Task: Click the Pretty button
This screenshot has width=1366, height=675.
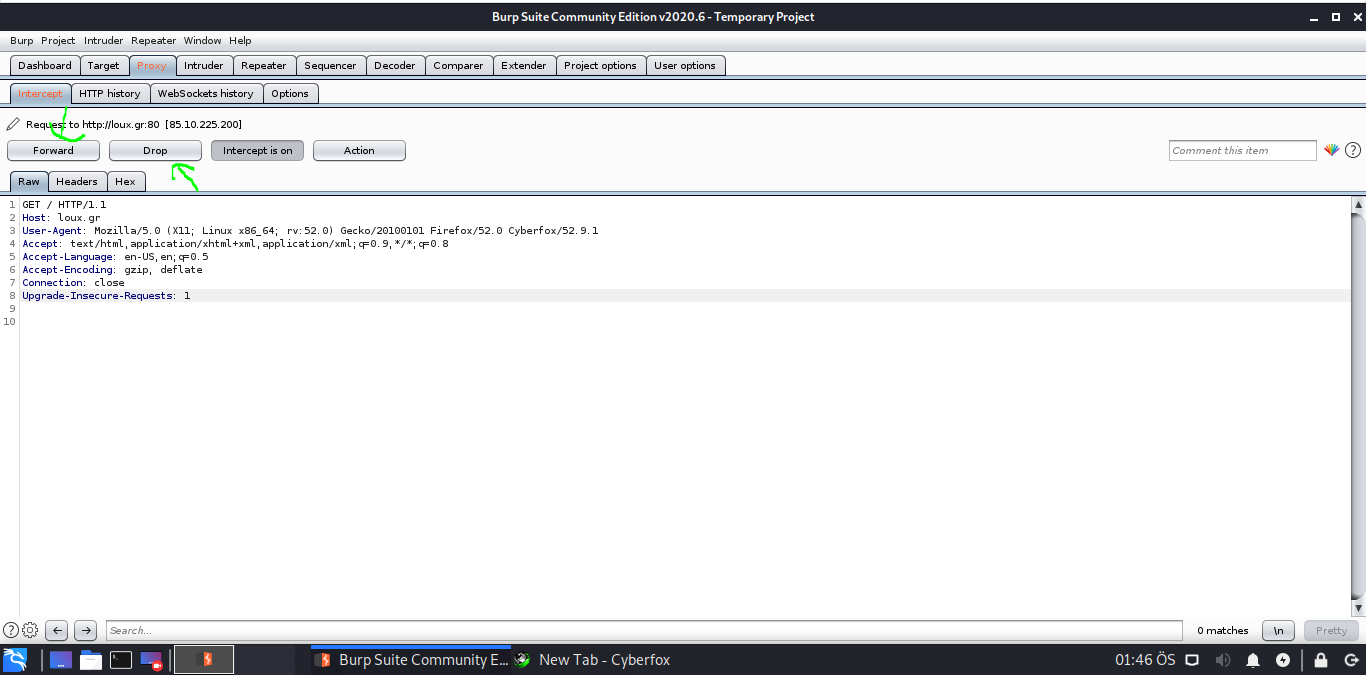Action: 1331,630
